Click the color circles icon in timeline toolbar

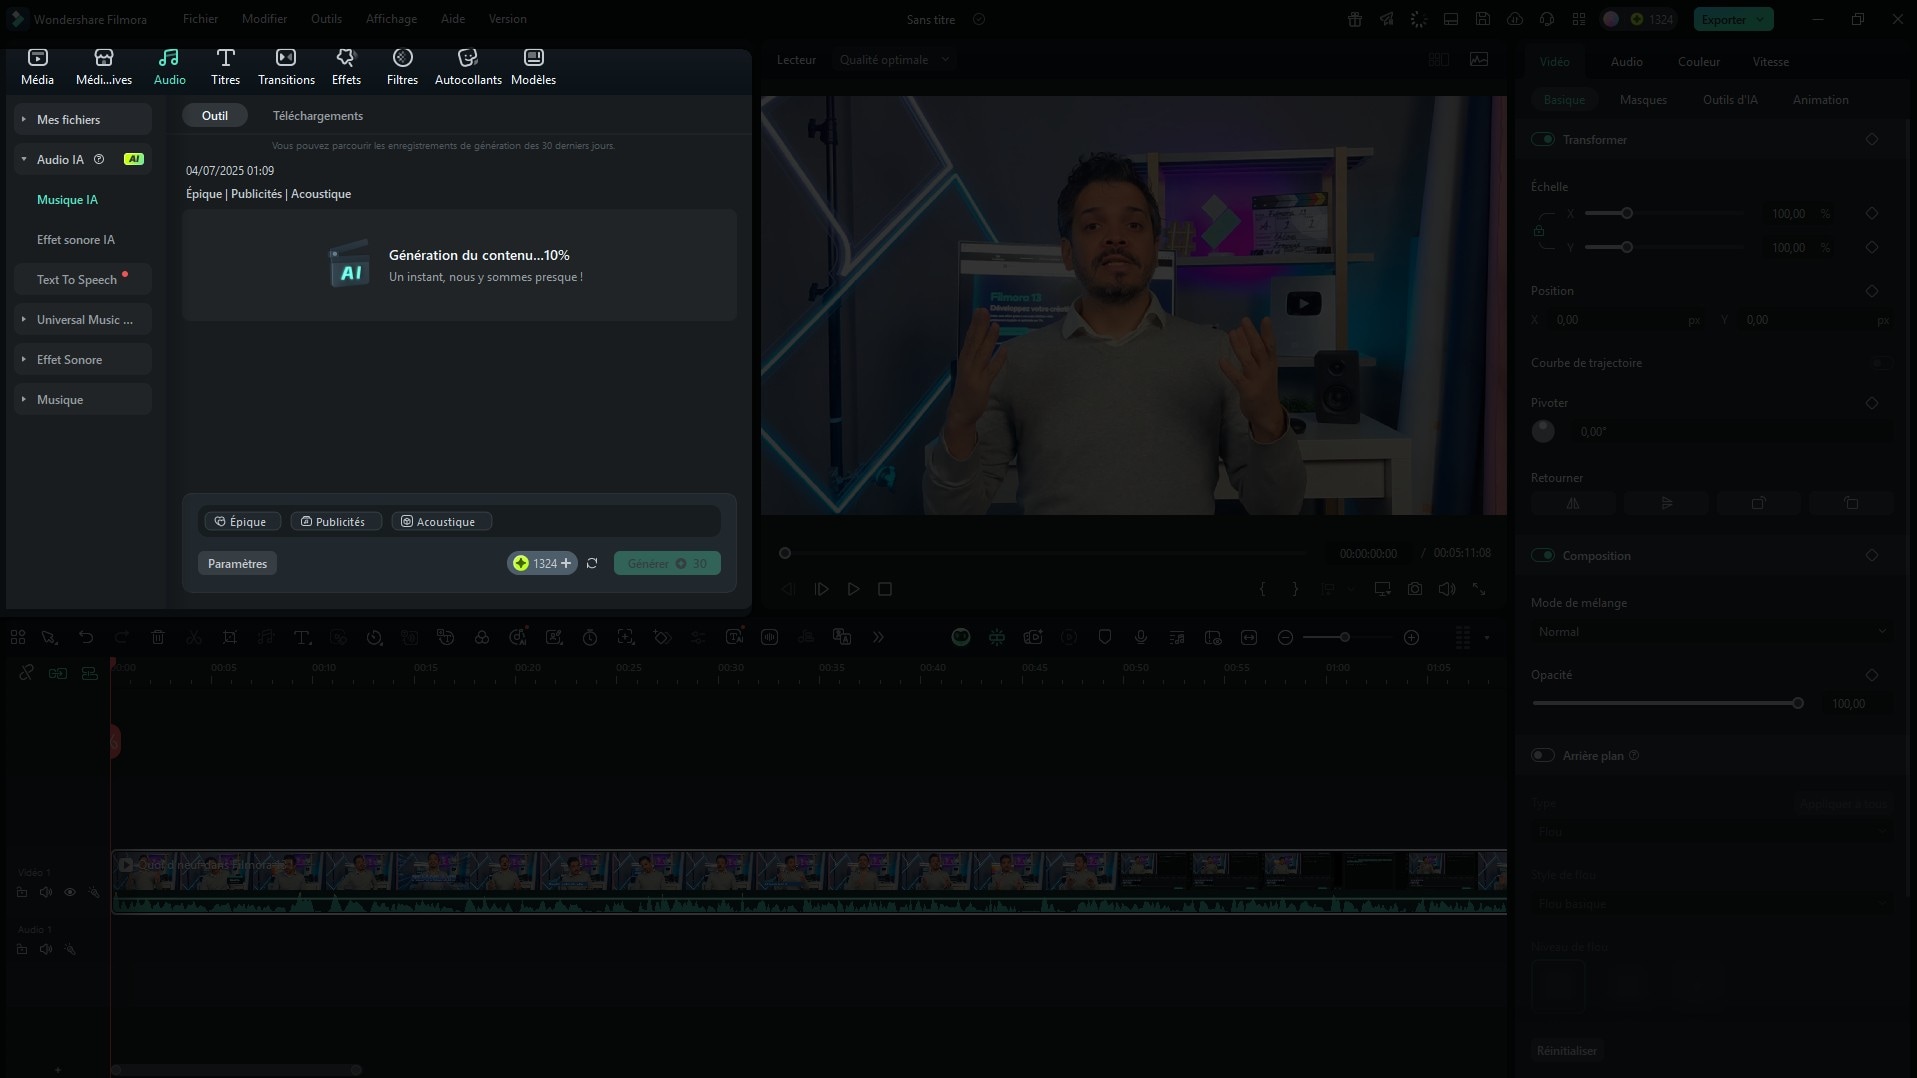tap(482, 637)
